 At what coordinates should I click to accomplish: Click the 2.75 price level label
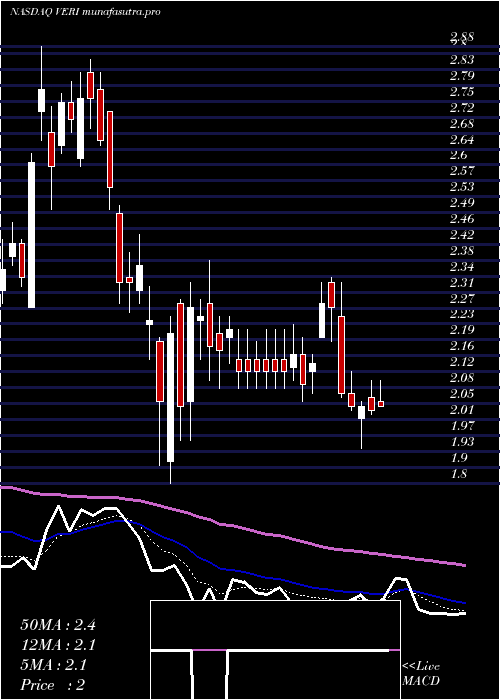[462, 92]
